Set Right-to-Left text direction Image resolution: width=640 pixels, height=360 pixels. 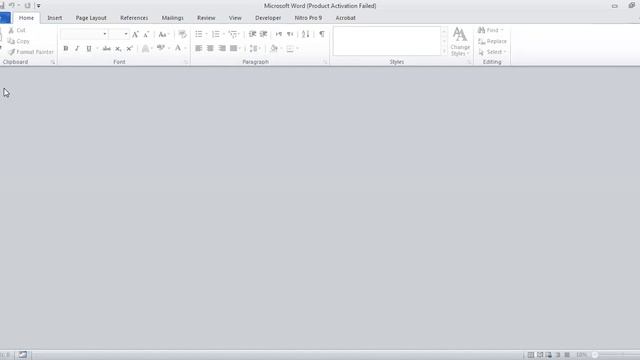coord(290,34)
